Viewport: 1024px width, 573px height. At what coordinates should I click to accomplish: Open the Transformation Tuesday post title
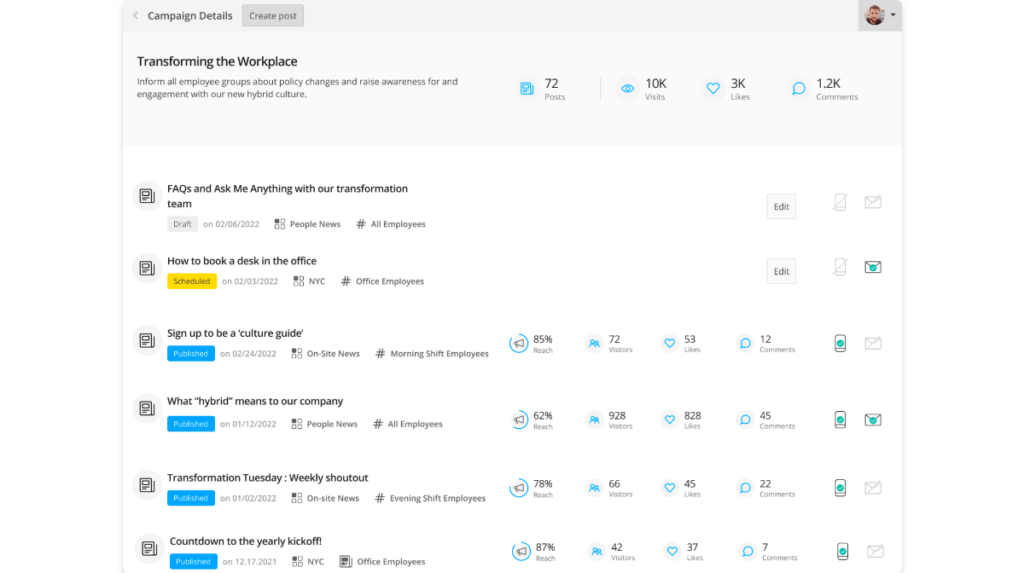(x=268, y=478)
